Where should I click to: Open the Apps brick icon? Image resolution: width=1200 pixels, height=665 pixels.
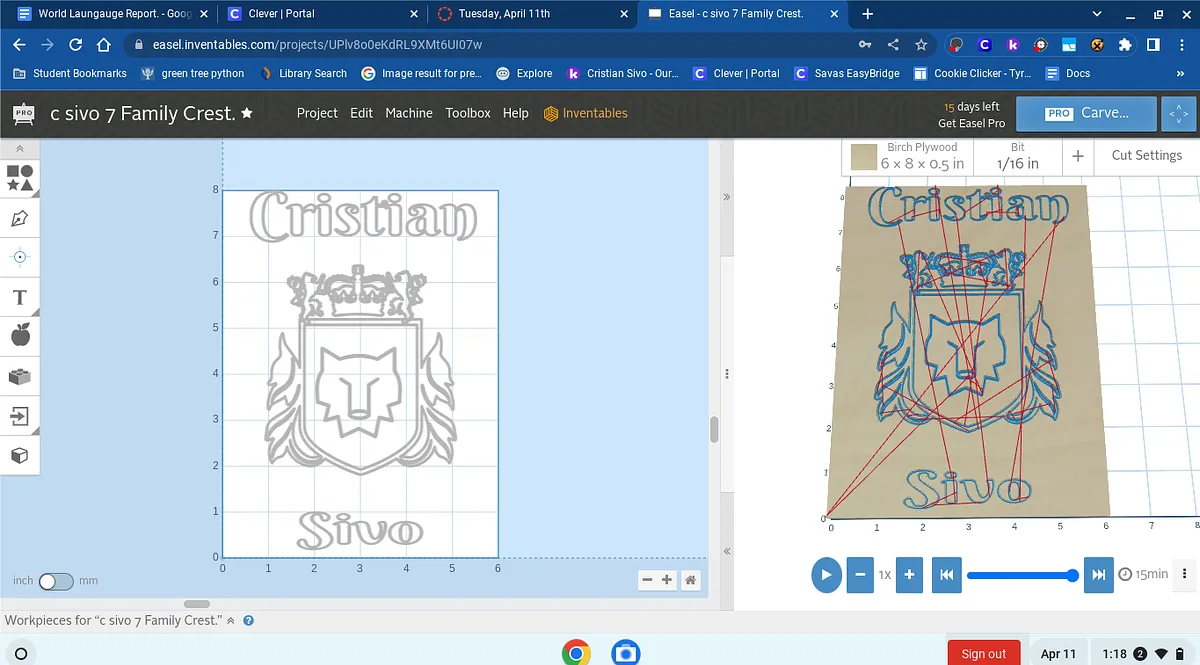tap(20, 376)
